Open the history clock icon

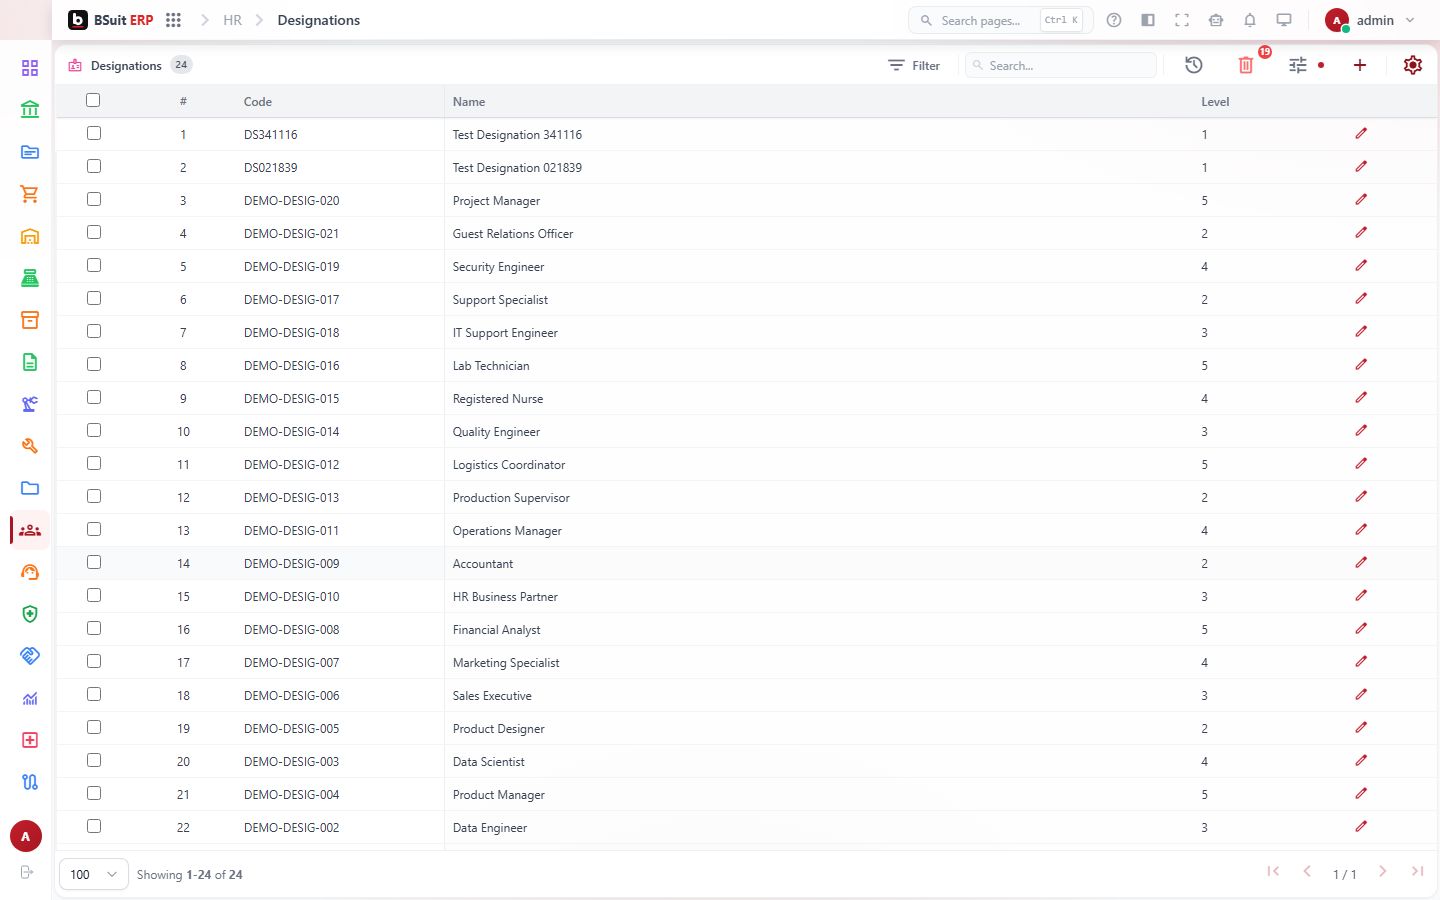[1194, 65]
